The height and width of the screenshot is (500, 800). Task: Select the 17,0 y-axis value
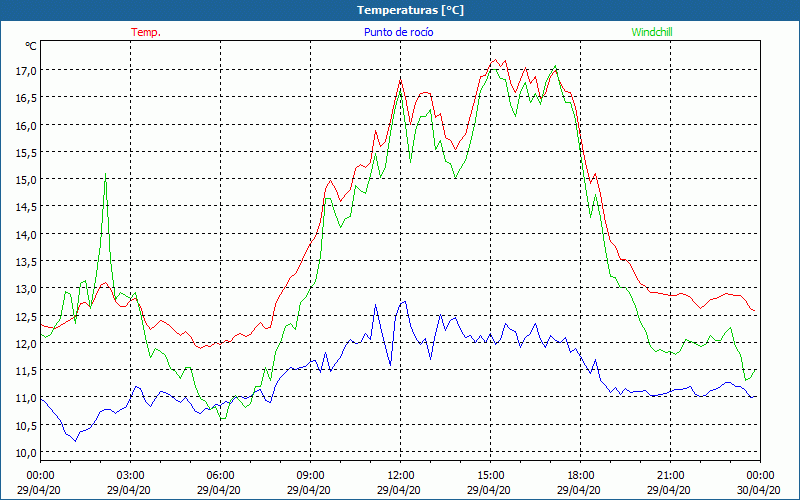pyautogui.click(x=26, y=70)
